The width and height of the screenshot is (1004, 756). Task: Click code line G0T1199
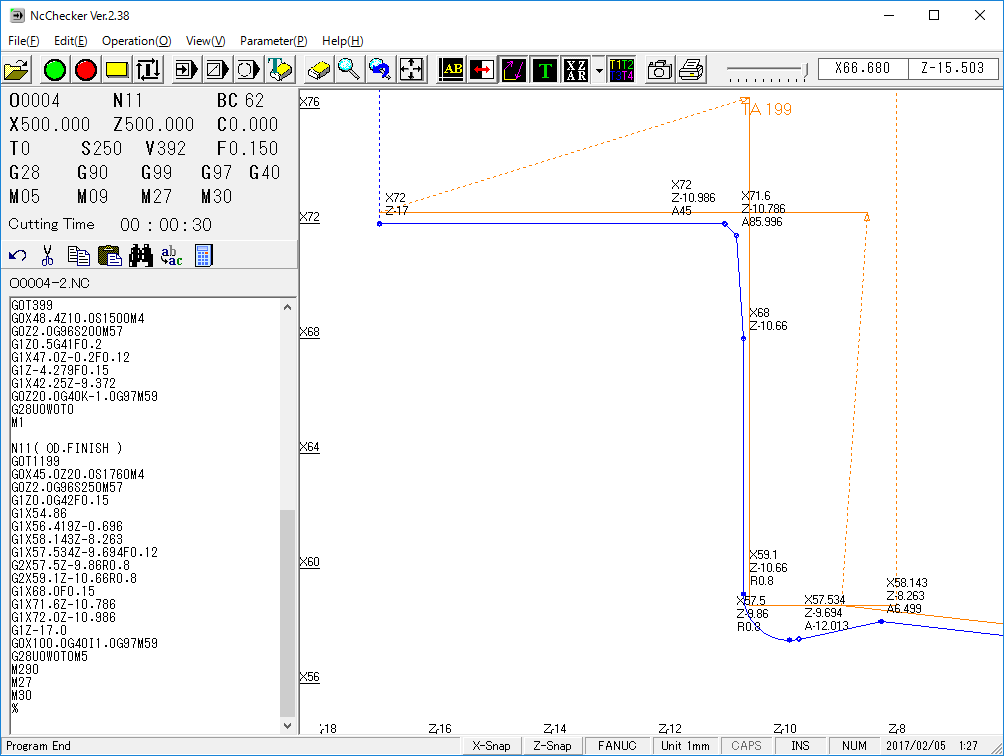[36, 462]
